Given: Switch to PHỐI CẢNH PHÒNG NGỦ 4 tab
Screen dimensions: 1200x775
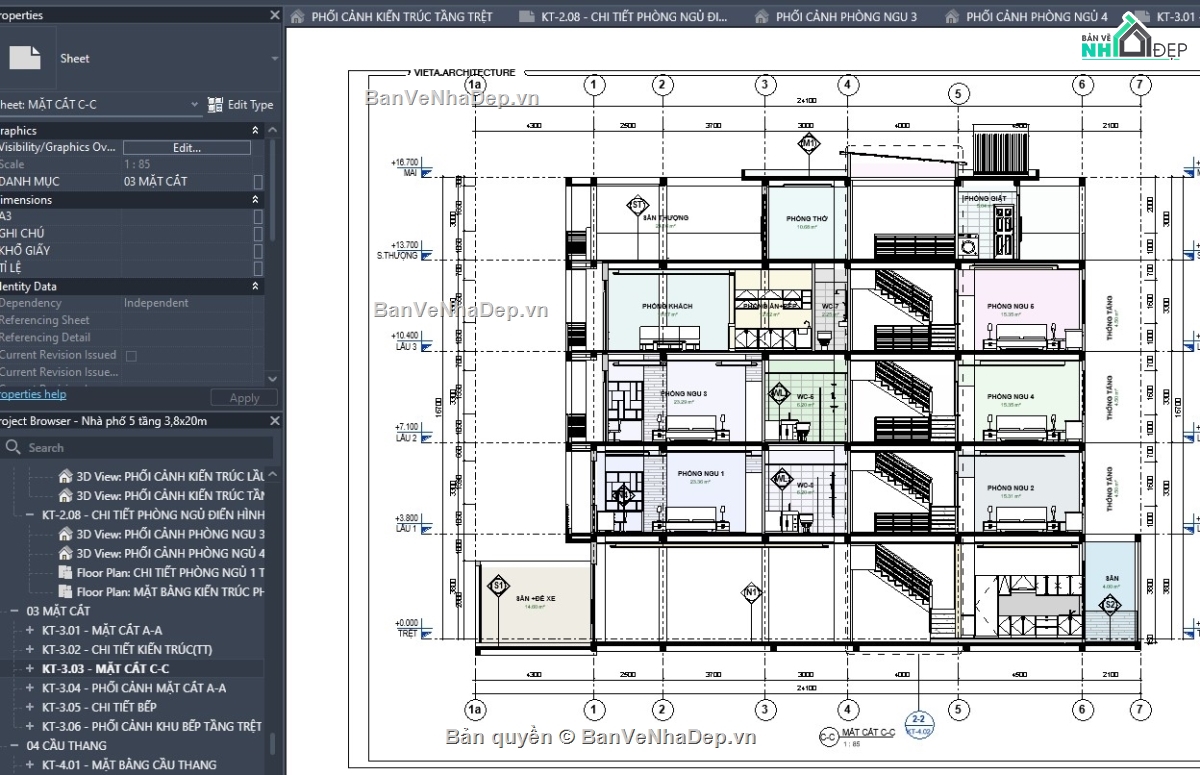Looking at the screenshot, I should coord(1026,17).
